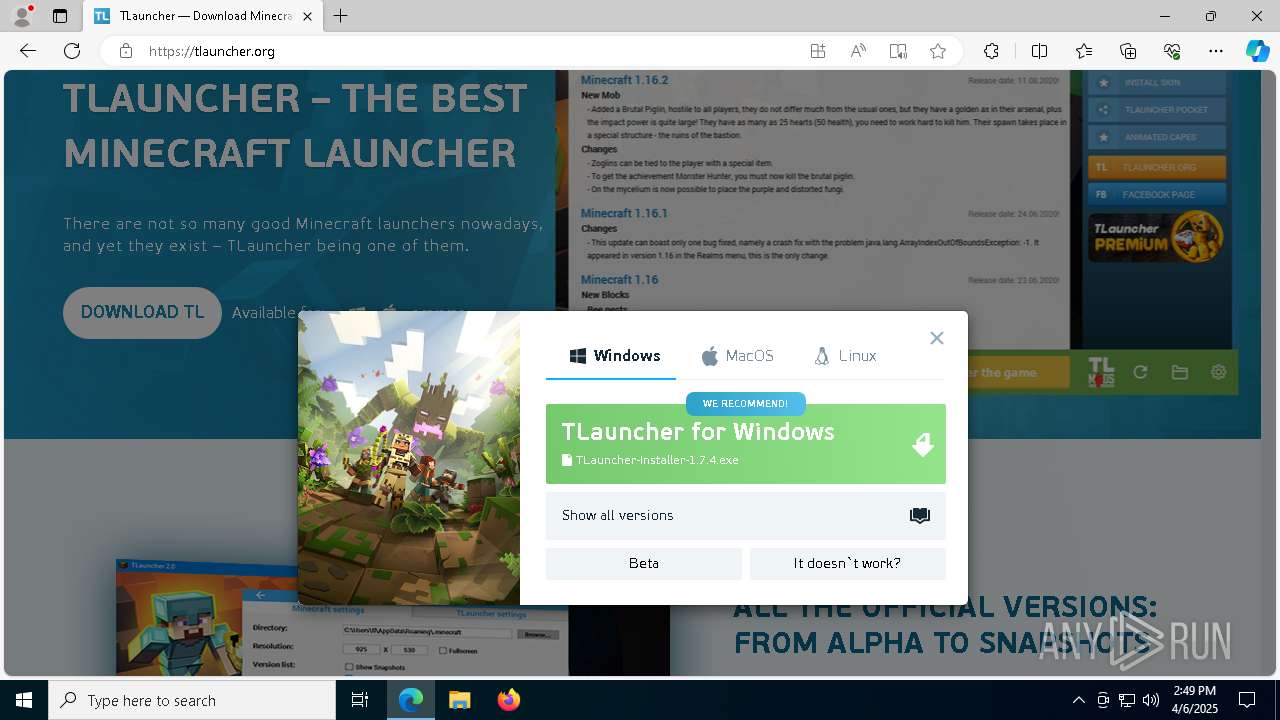This screenshot has width=1280, height=720.
Task: Close the download popup dialog
Action: point(937,338)
